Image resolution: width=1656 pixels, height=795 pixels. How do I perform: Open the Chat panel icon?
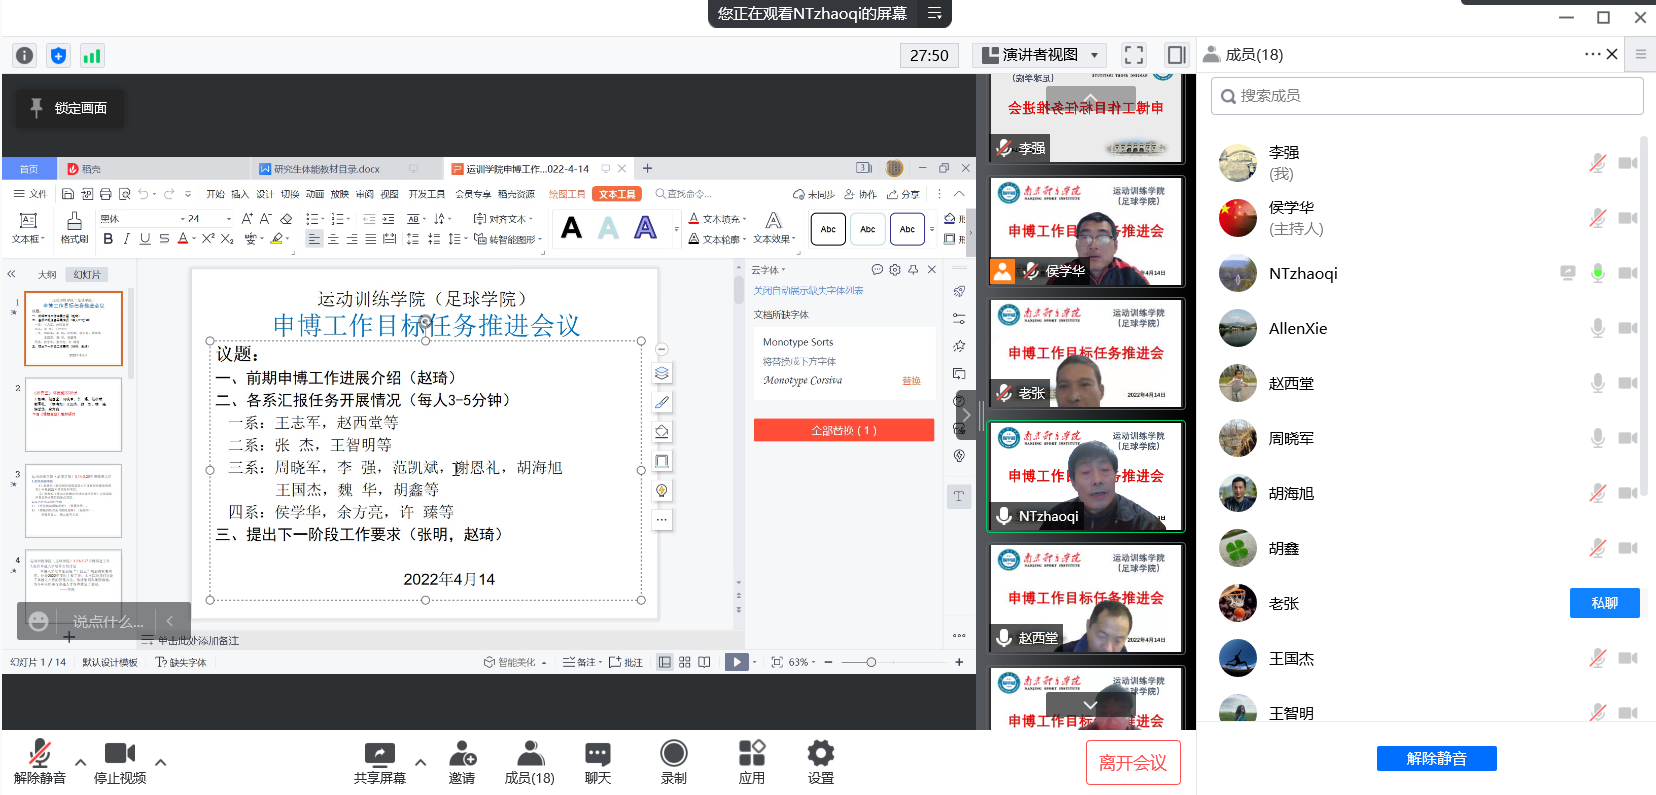click(x=597, y=755)
